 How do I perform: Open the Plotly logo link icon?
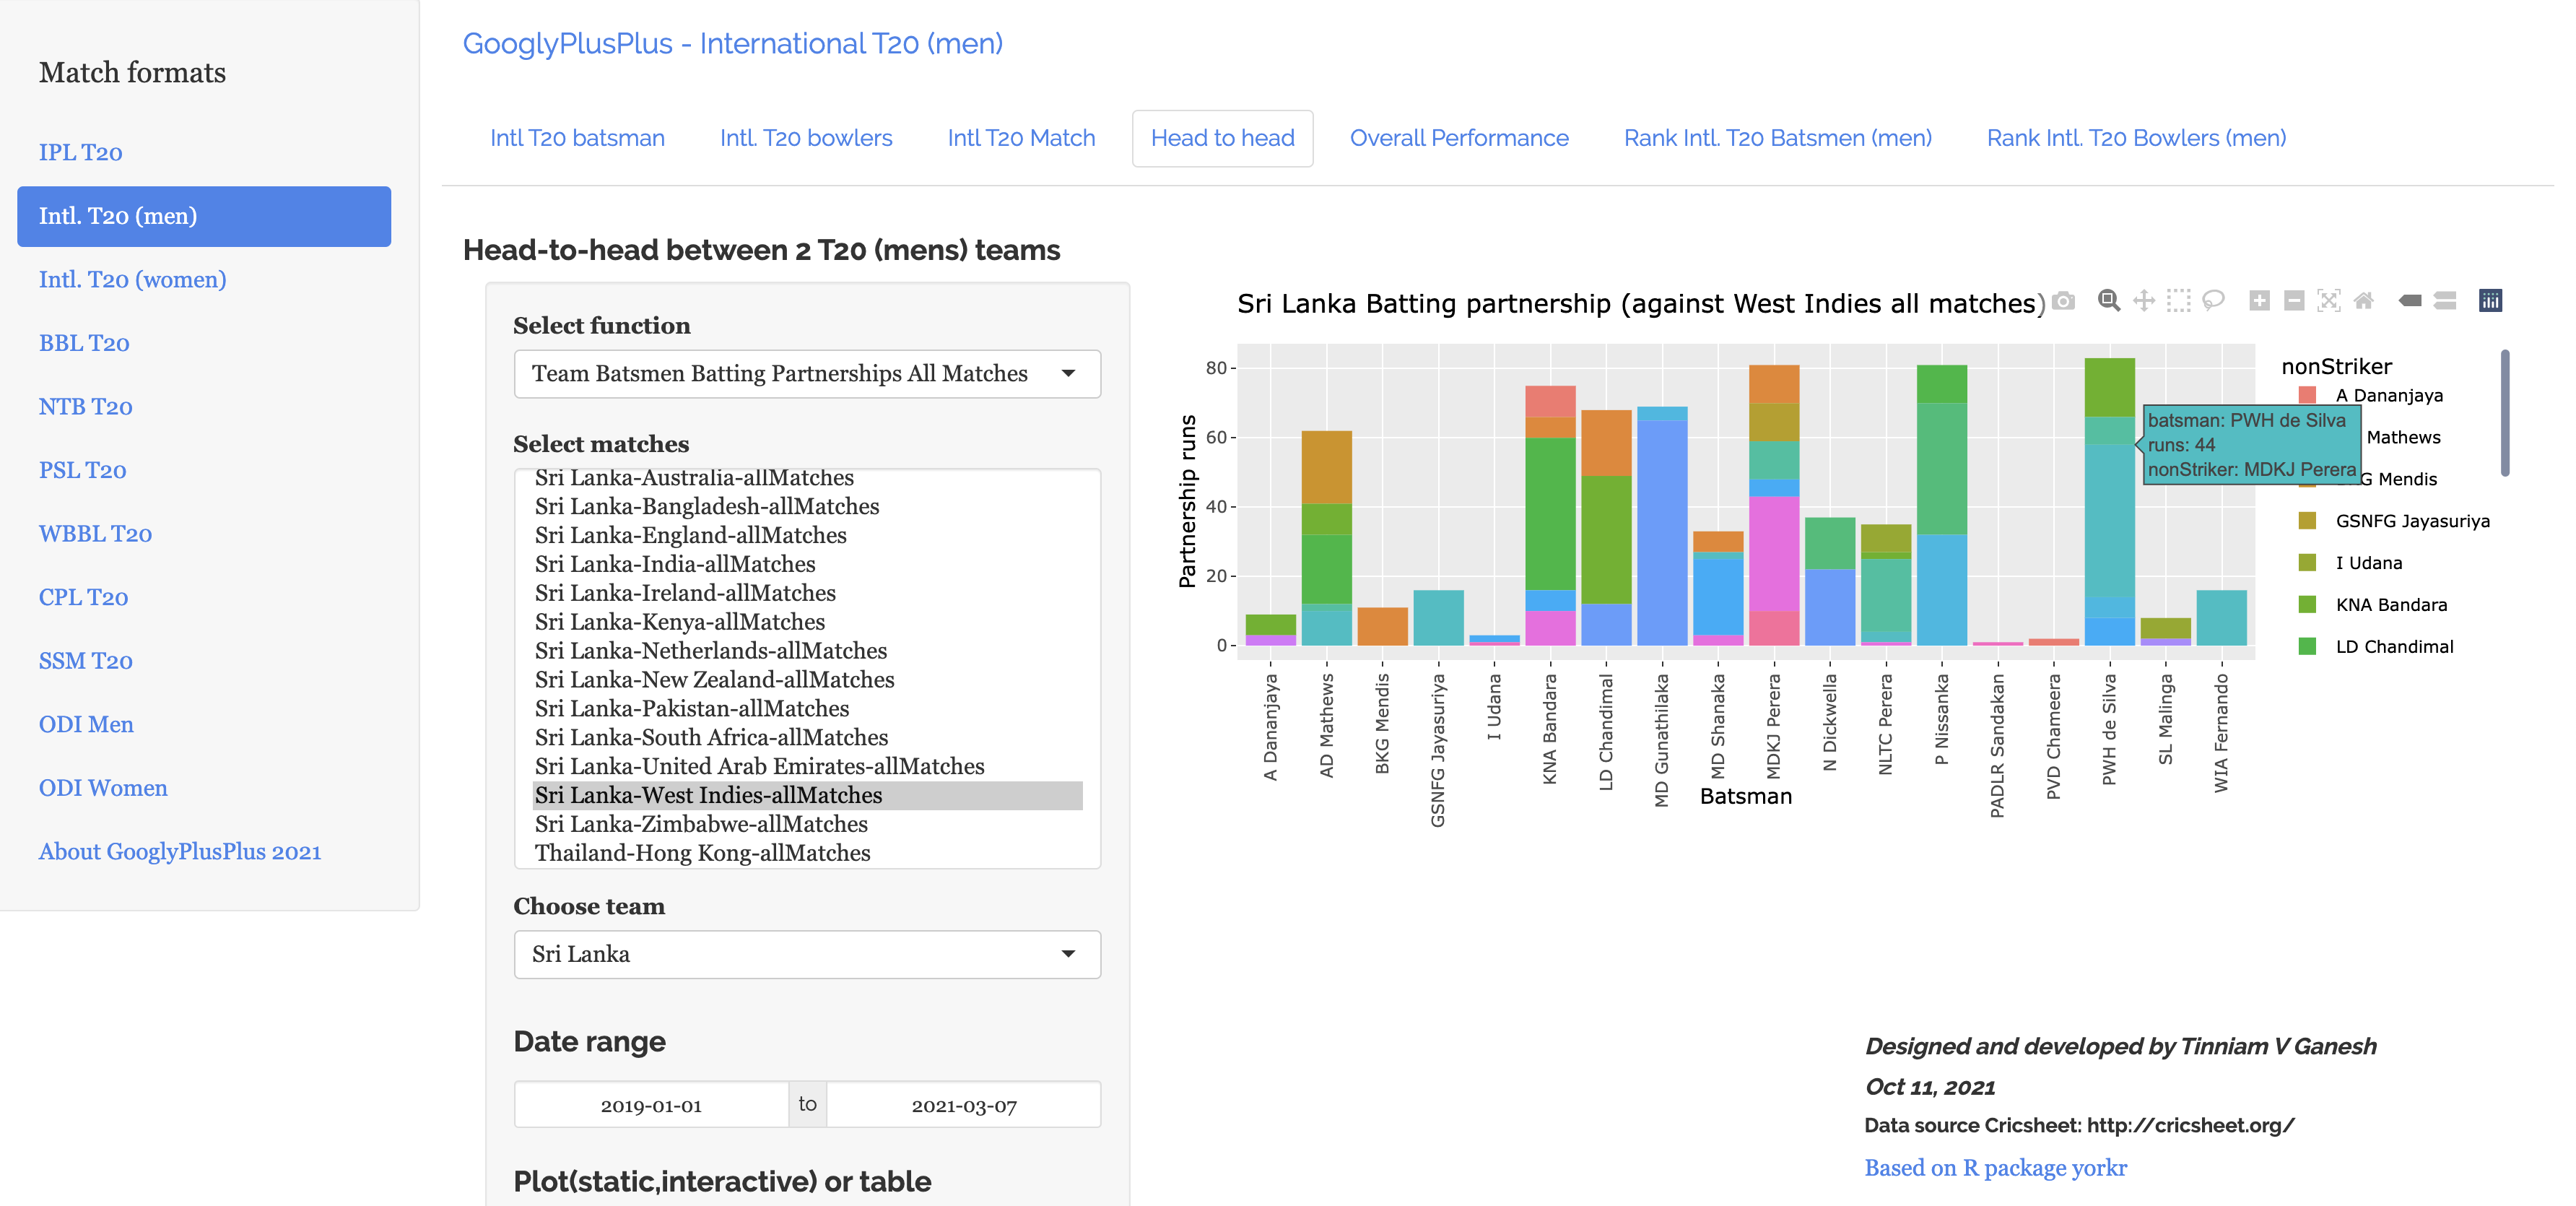tap(2490, 301)
